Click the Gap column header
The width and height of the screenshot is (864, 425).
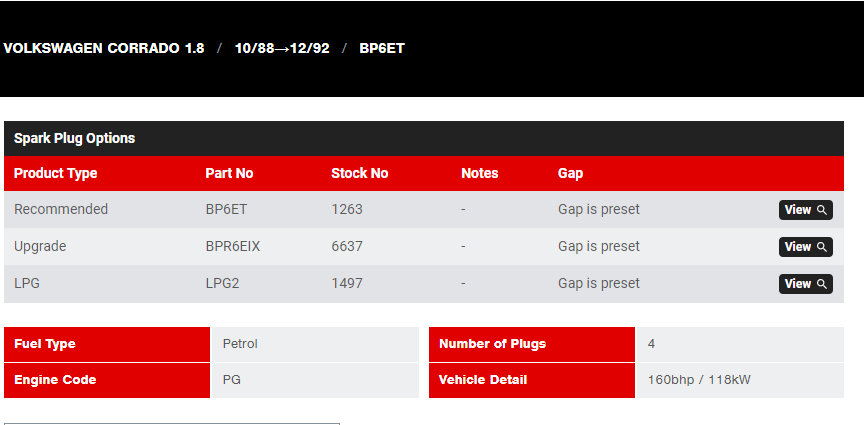tap(570, 173)
